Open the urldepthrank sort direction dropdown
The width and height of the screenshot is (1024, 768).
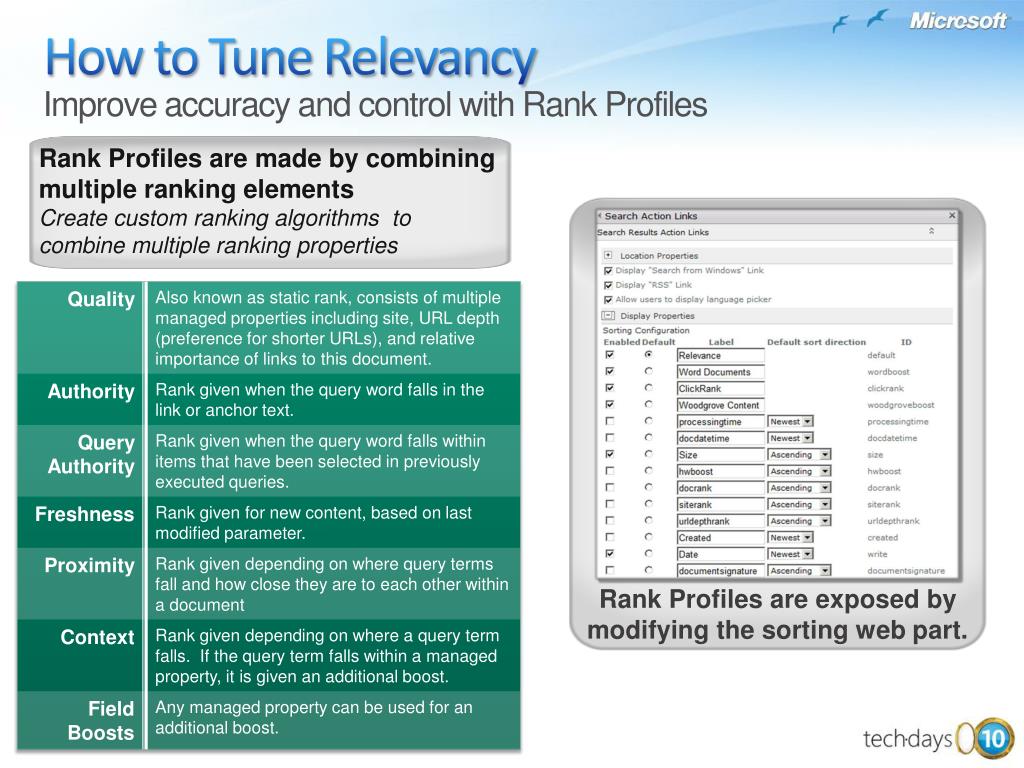799,521
